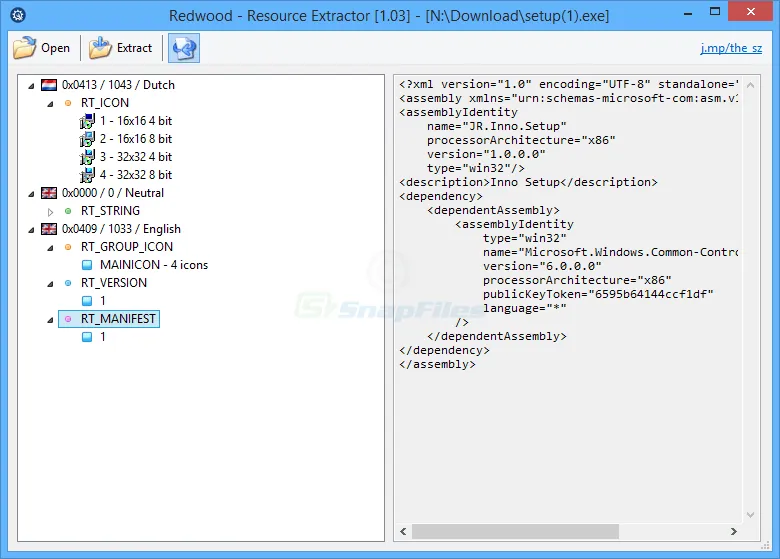Click the app gear icon in title bar

click(x=18, y=15)
